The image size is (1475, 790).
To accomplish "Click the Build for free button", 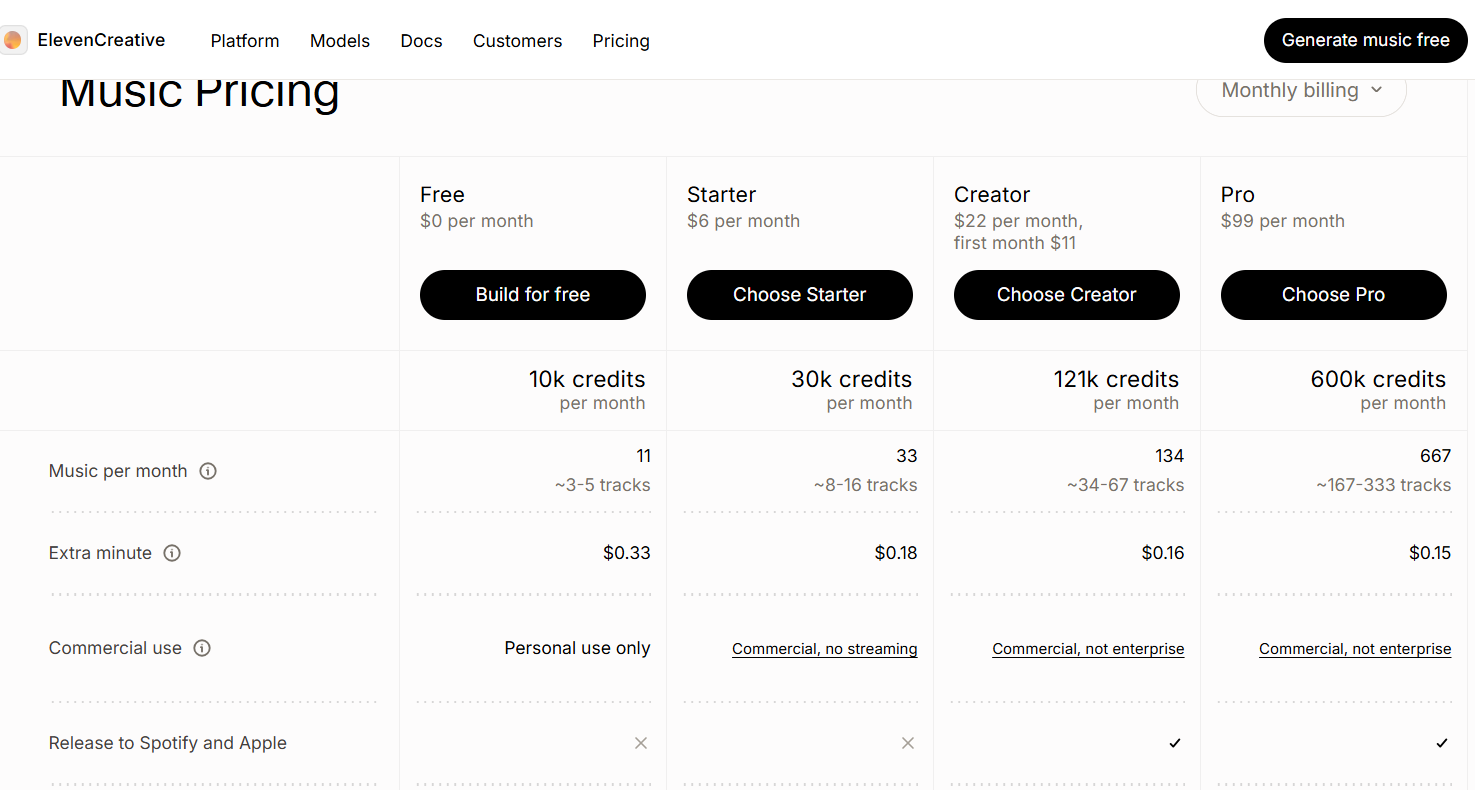I will coord(533,295).
